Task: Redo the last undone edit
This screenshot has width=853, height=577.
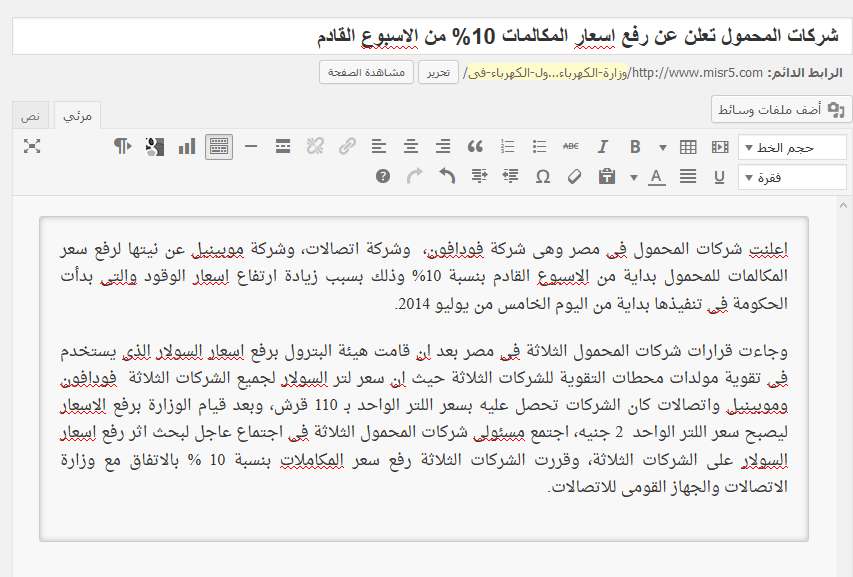Action: (415, 177)
